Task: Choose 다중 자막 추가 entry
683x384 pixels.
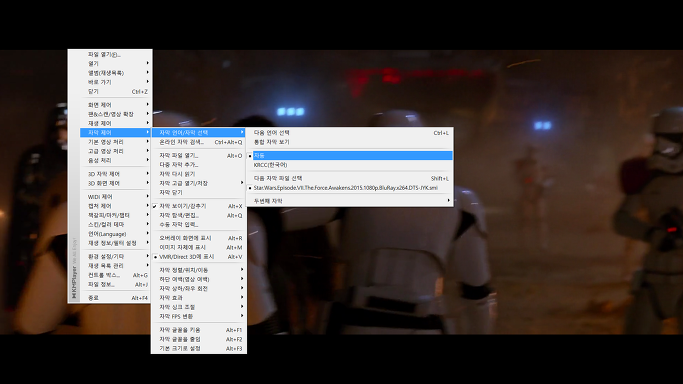Action: click(199, 165)
